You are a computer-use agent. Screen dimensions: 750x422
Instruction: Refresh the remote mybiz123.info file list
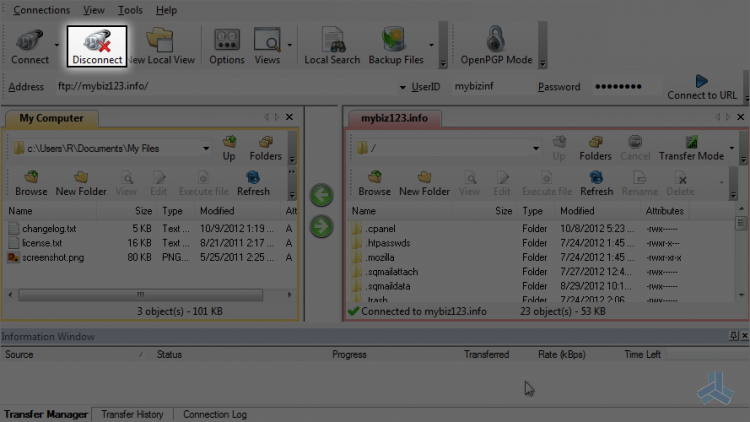point(596,184)
